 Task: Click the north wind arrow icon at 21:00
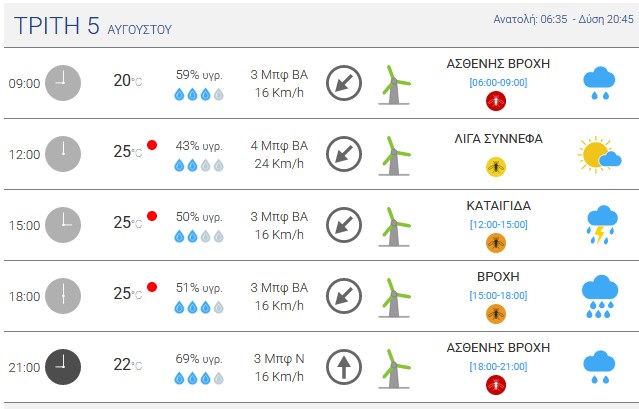point(344,367)
